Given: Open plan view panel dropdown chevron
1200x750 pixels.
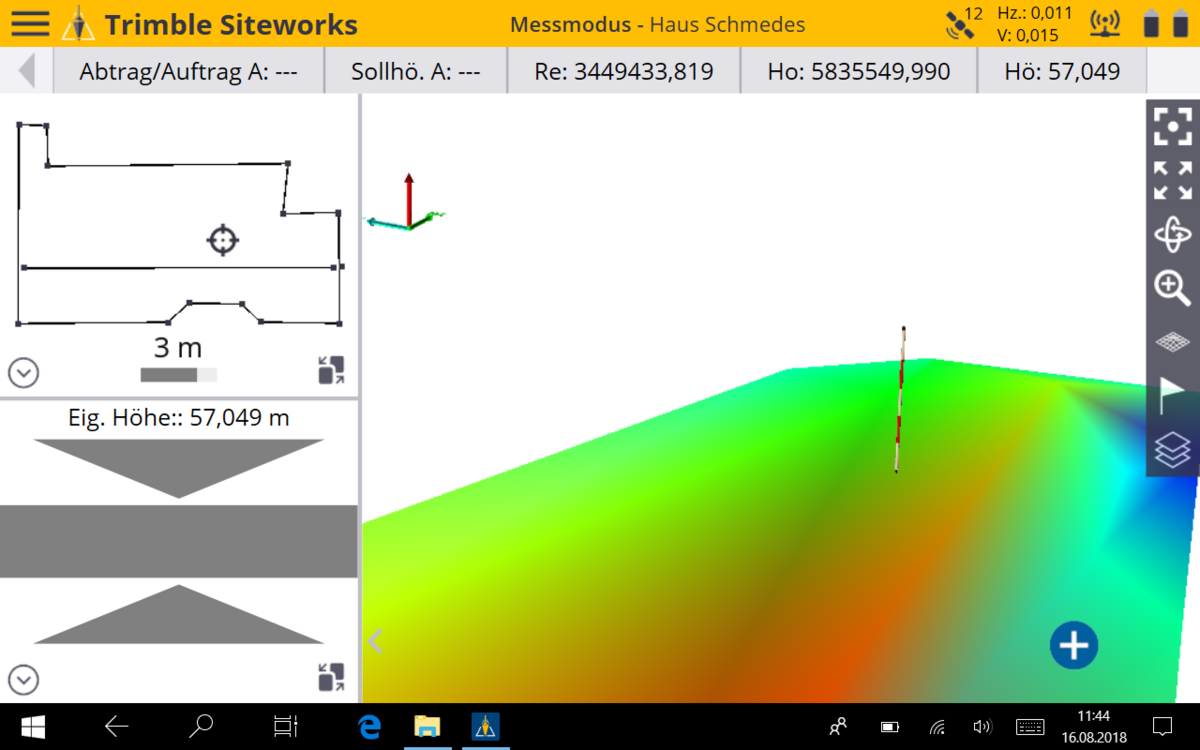Looking at the screenshot, I should (x=23, y=373).
